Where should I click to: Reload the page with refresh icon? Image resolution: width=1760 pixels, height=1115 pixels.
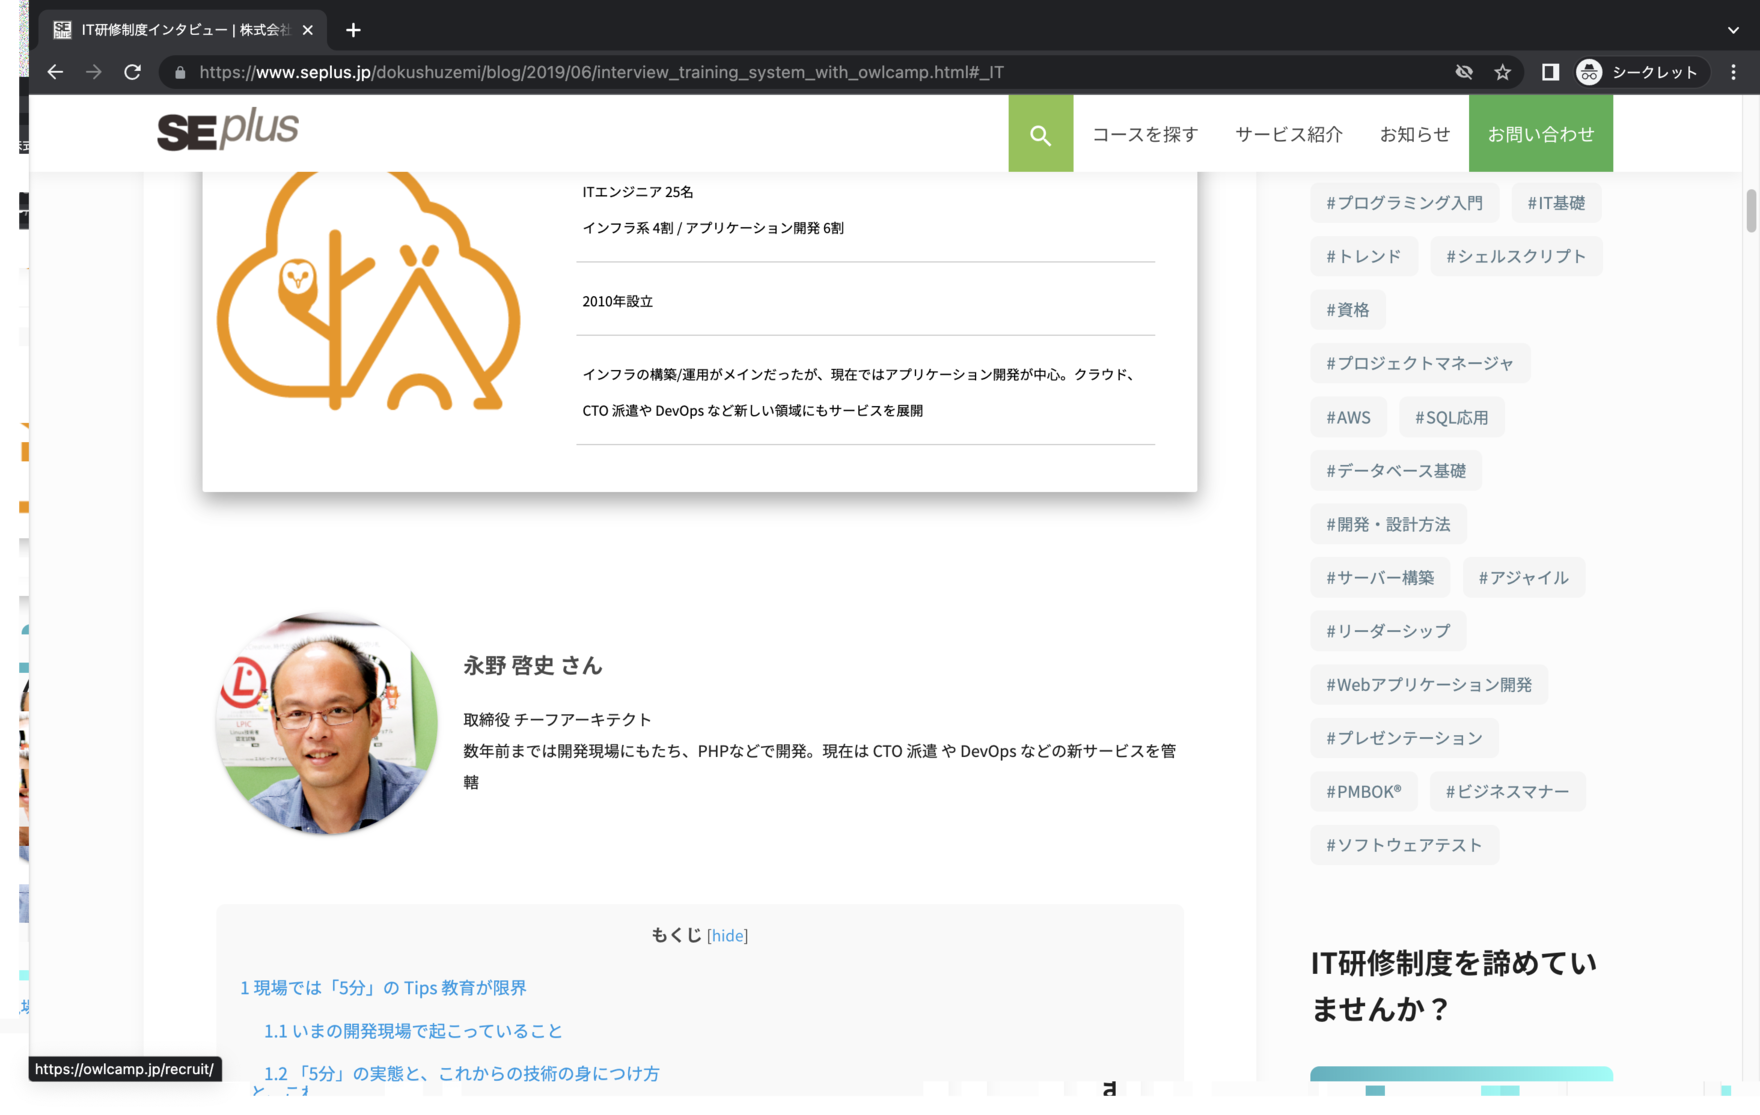(132, 72)
